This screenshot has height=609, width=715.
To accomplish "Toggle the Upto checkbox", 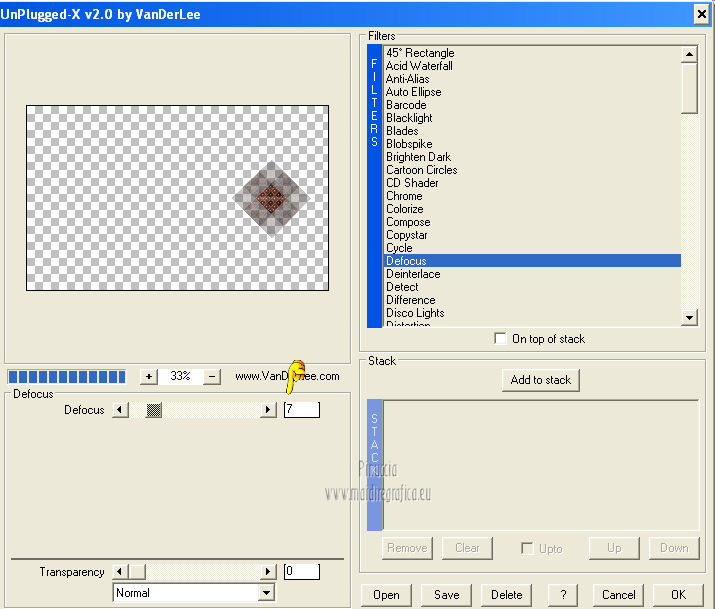I will 527,548.
